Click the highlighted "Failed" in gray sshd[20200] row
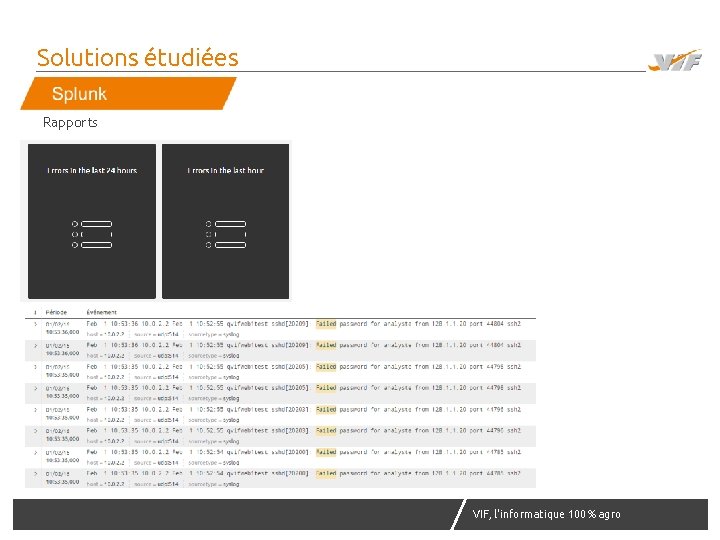720x540 pixels. click(x=326, y=473)
